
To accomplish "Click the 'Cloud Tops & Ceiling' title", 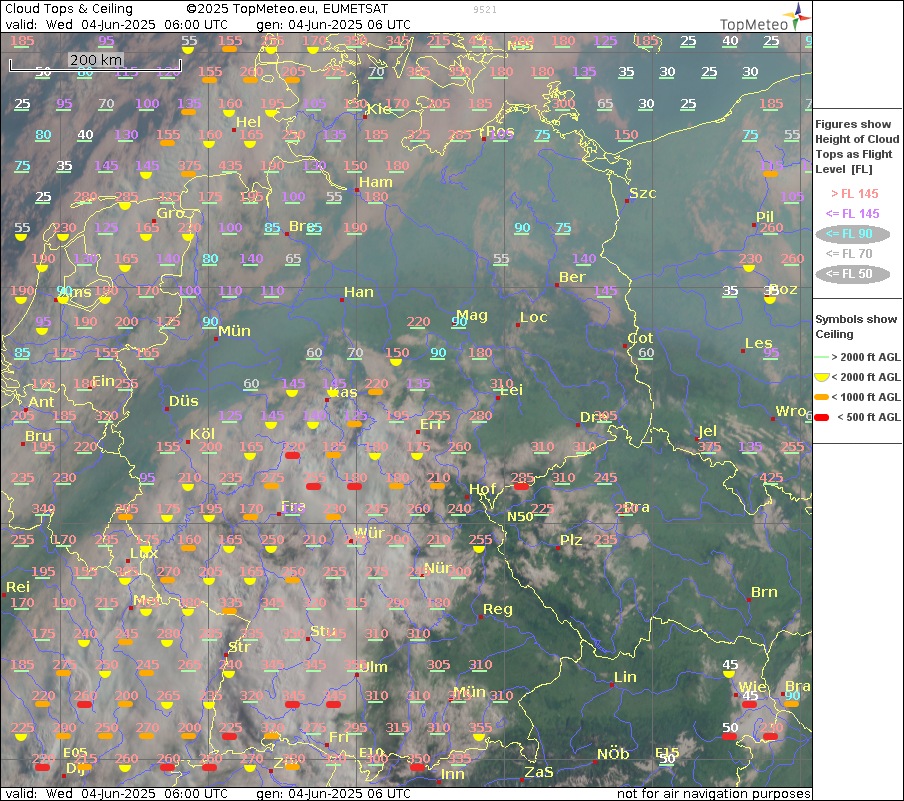I will (69, 9).
